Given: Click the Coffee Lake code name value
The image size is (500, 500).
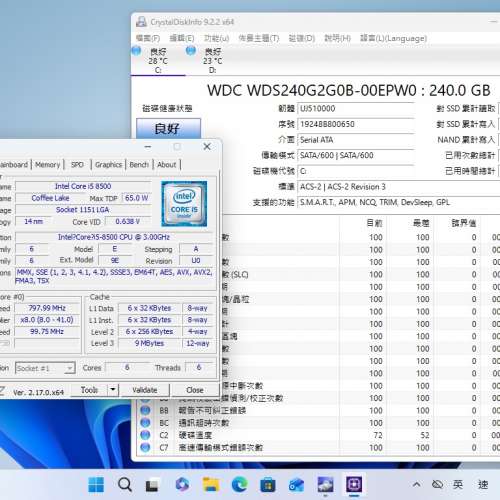Looking at the screenshot, I should [x=50, y=198].
